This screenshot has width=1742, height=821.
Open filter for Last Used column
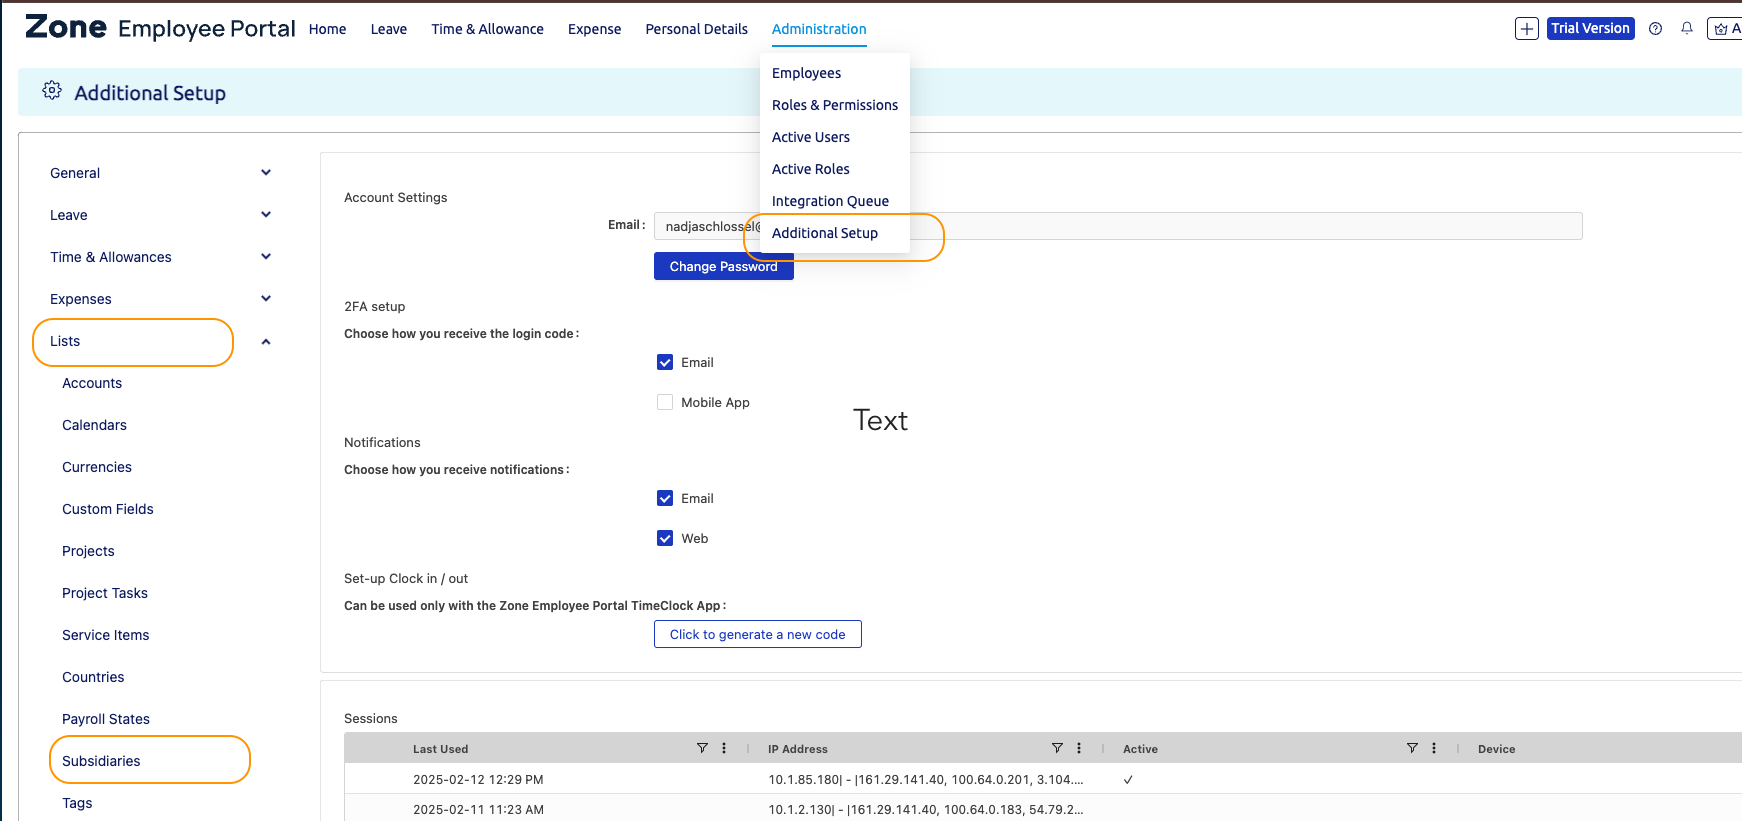pos(702,748)
